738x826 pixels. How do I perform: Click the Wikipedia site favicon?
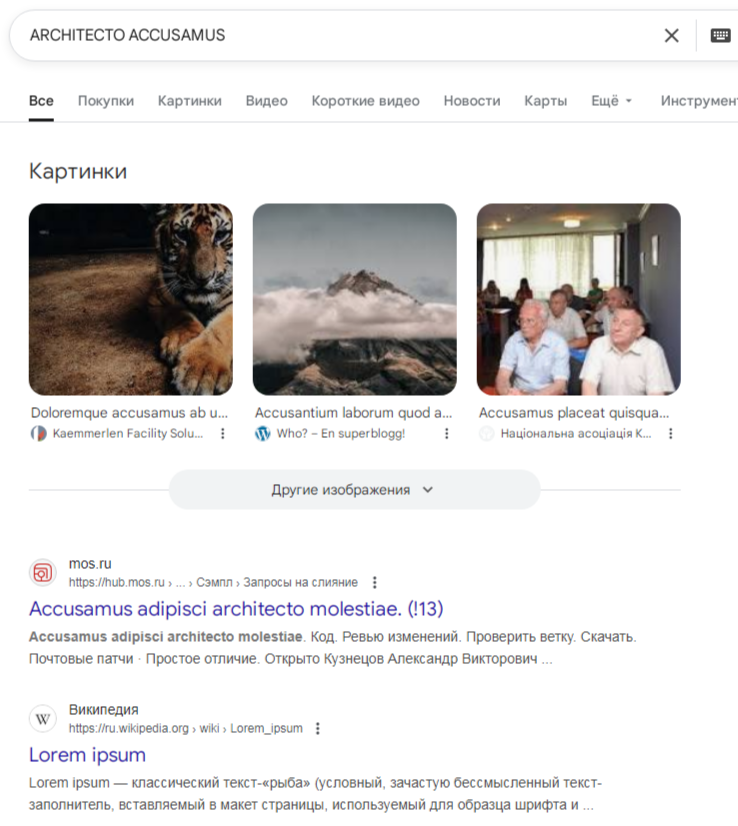coord(43,719)
